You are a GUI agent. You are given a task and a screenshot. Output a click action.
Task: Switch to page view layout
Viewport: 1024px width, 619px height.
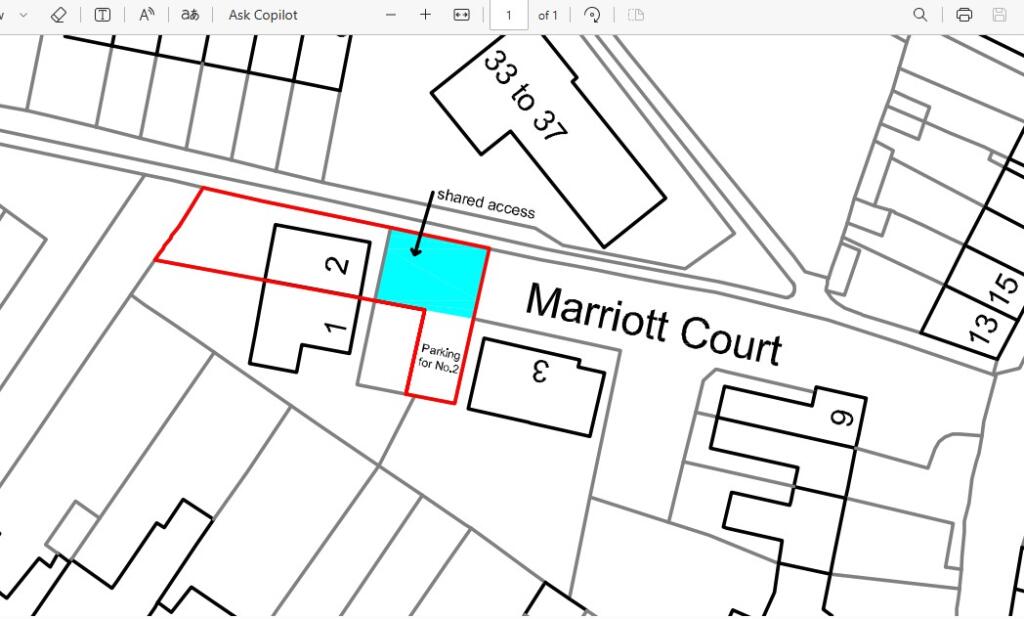pos(636,15)
